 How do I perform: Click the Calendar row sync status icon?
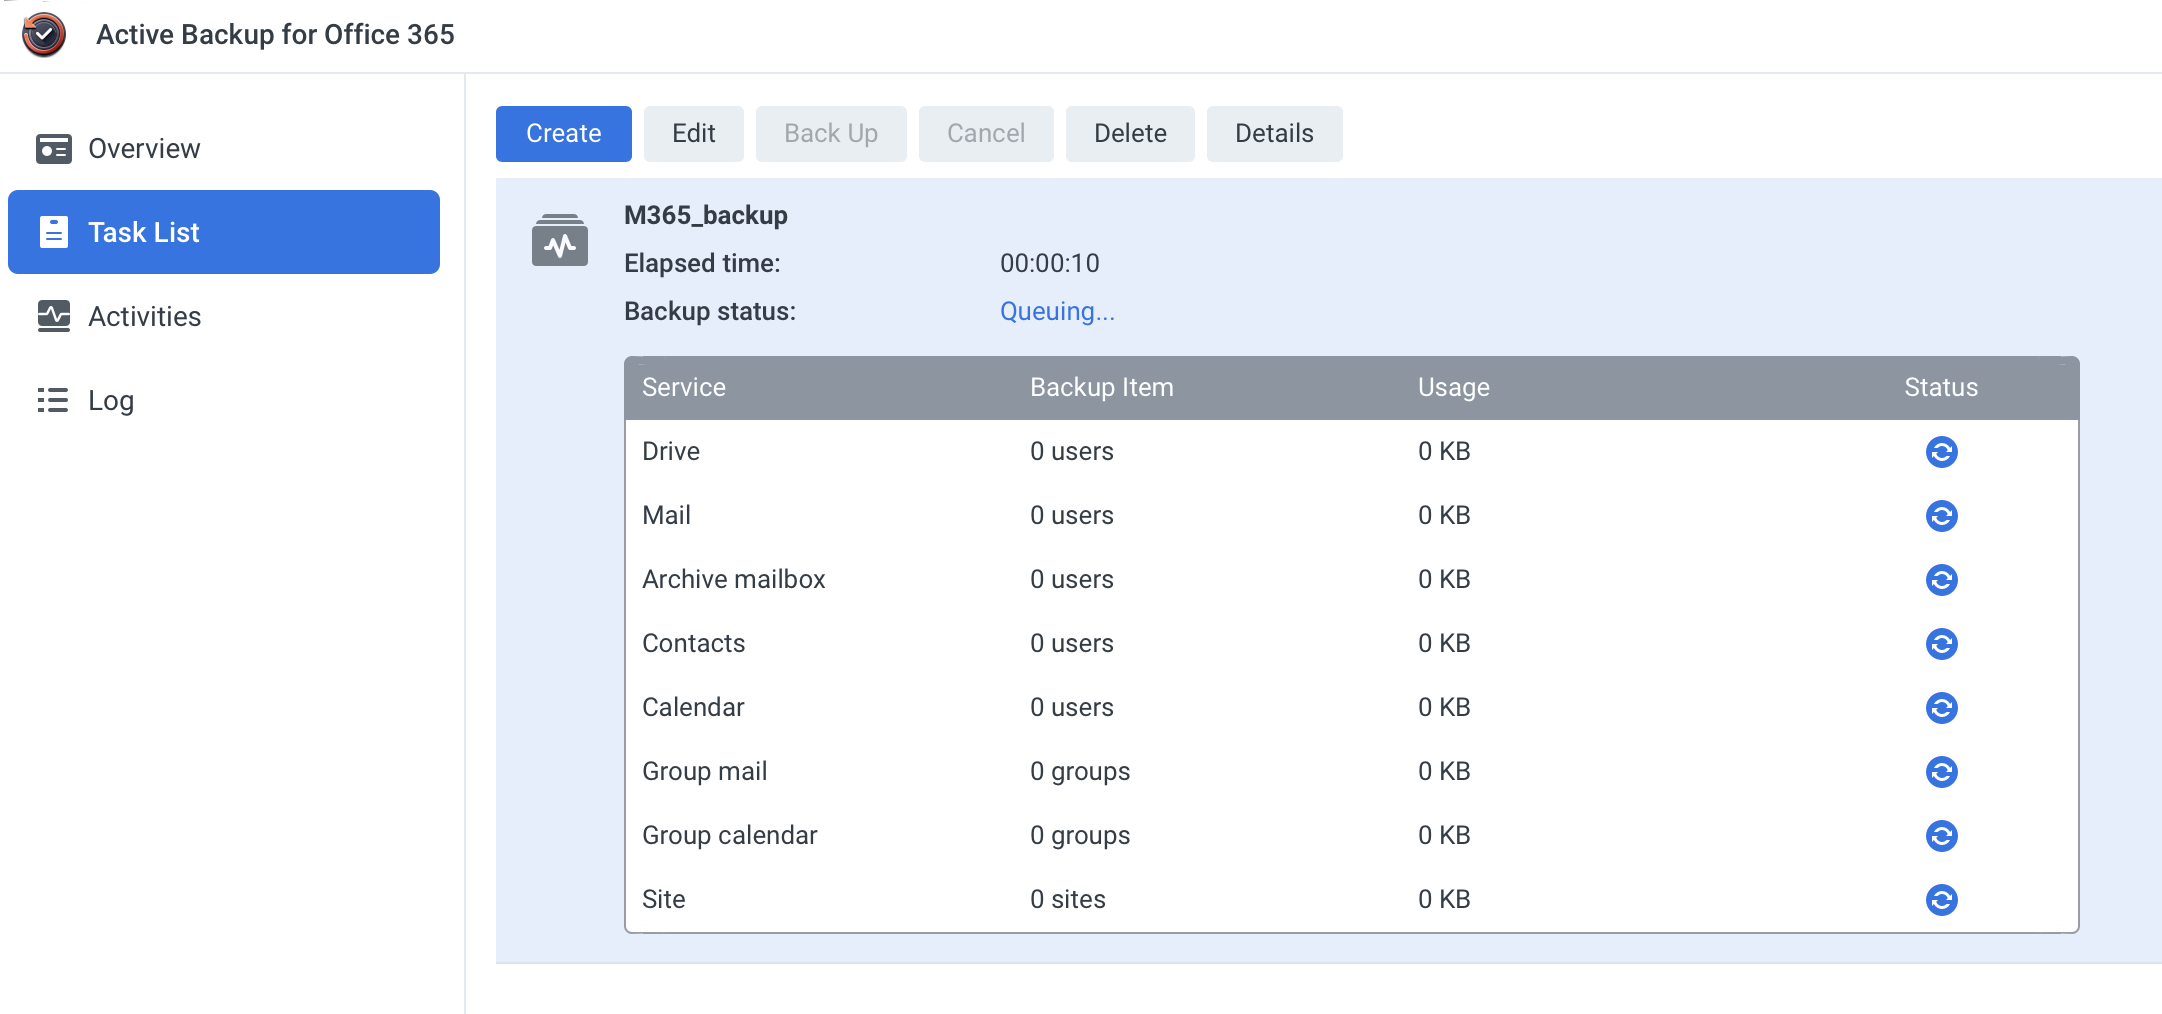tap(1940, 708)
